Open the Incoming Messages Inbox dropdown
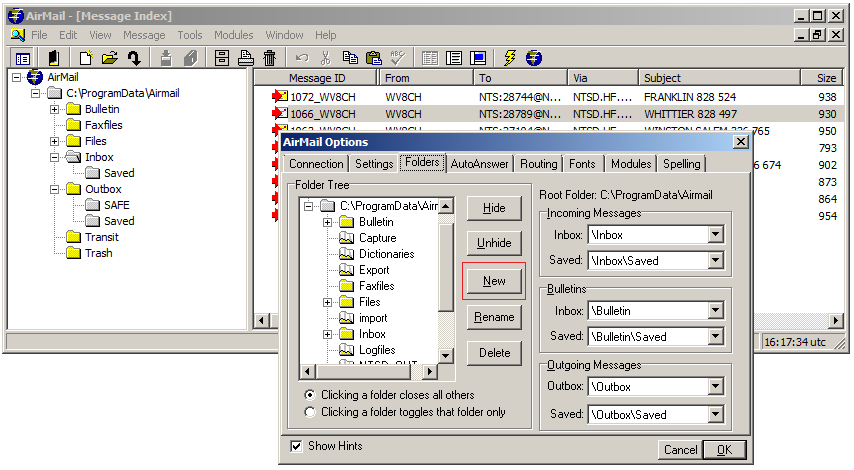This screenshot has height=470, width=854. coord(716,235)
